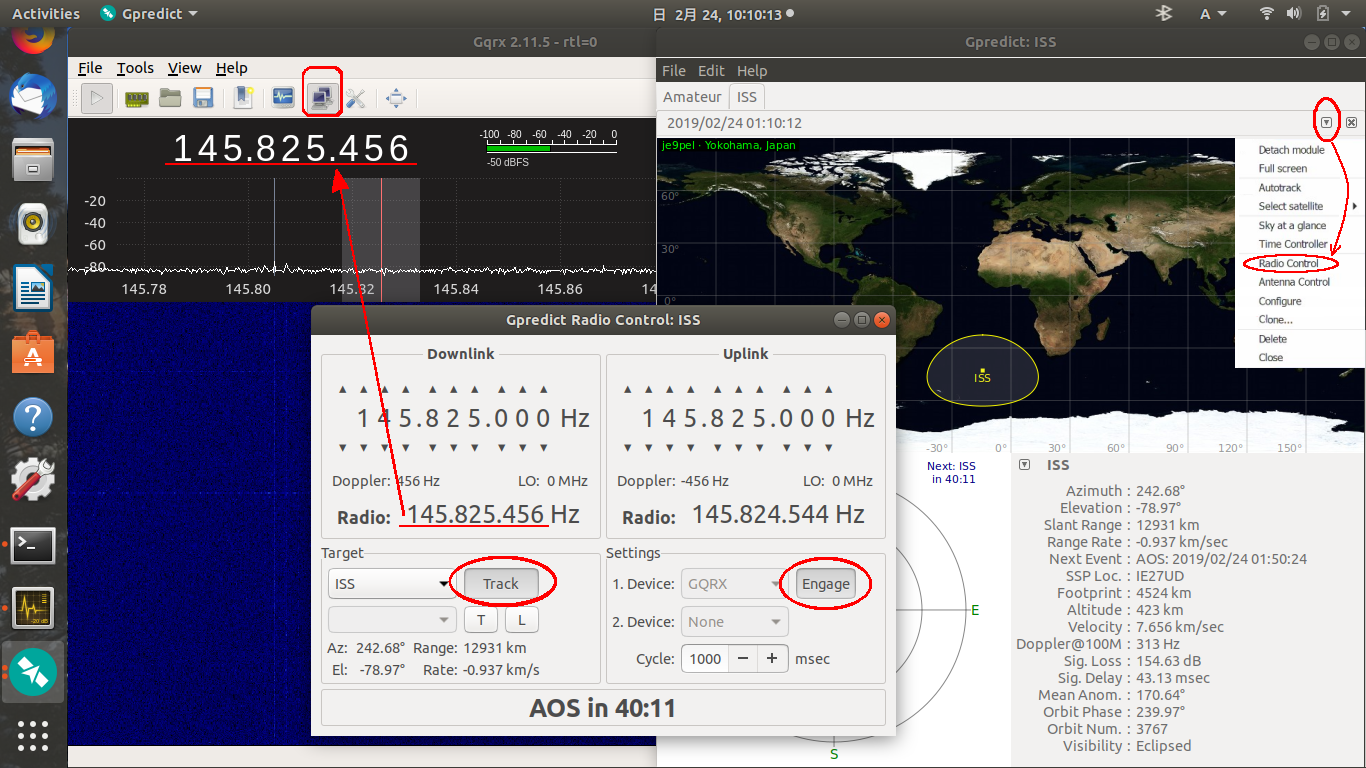
Task: Open Sky at a glance entry
Action: (1292, 226)
